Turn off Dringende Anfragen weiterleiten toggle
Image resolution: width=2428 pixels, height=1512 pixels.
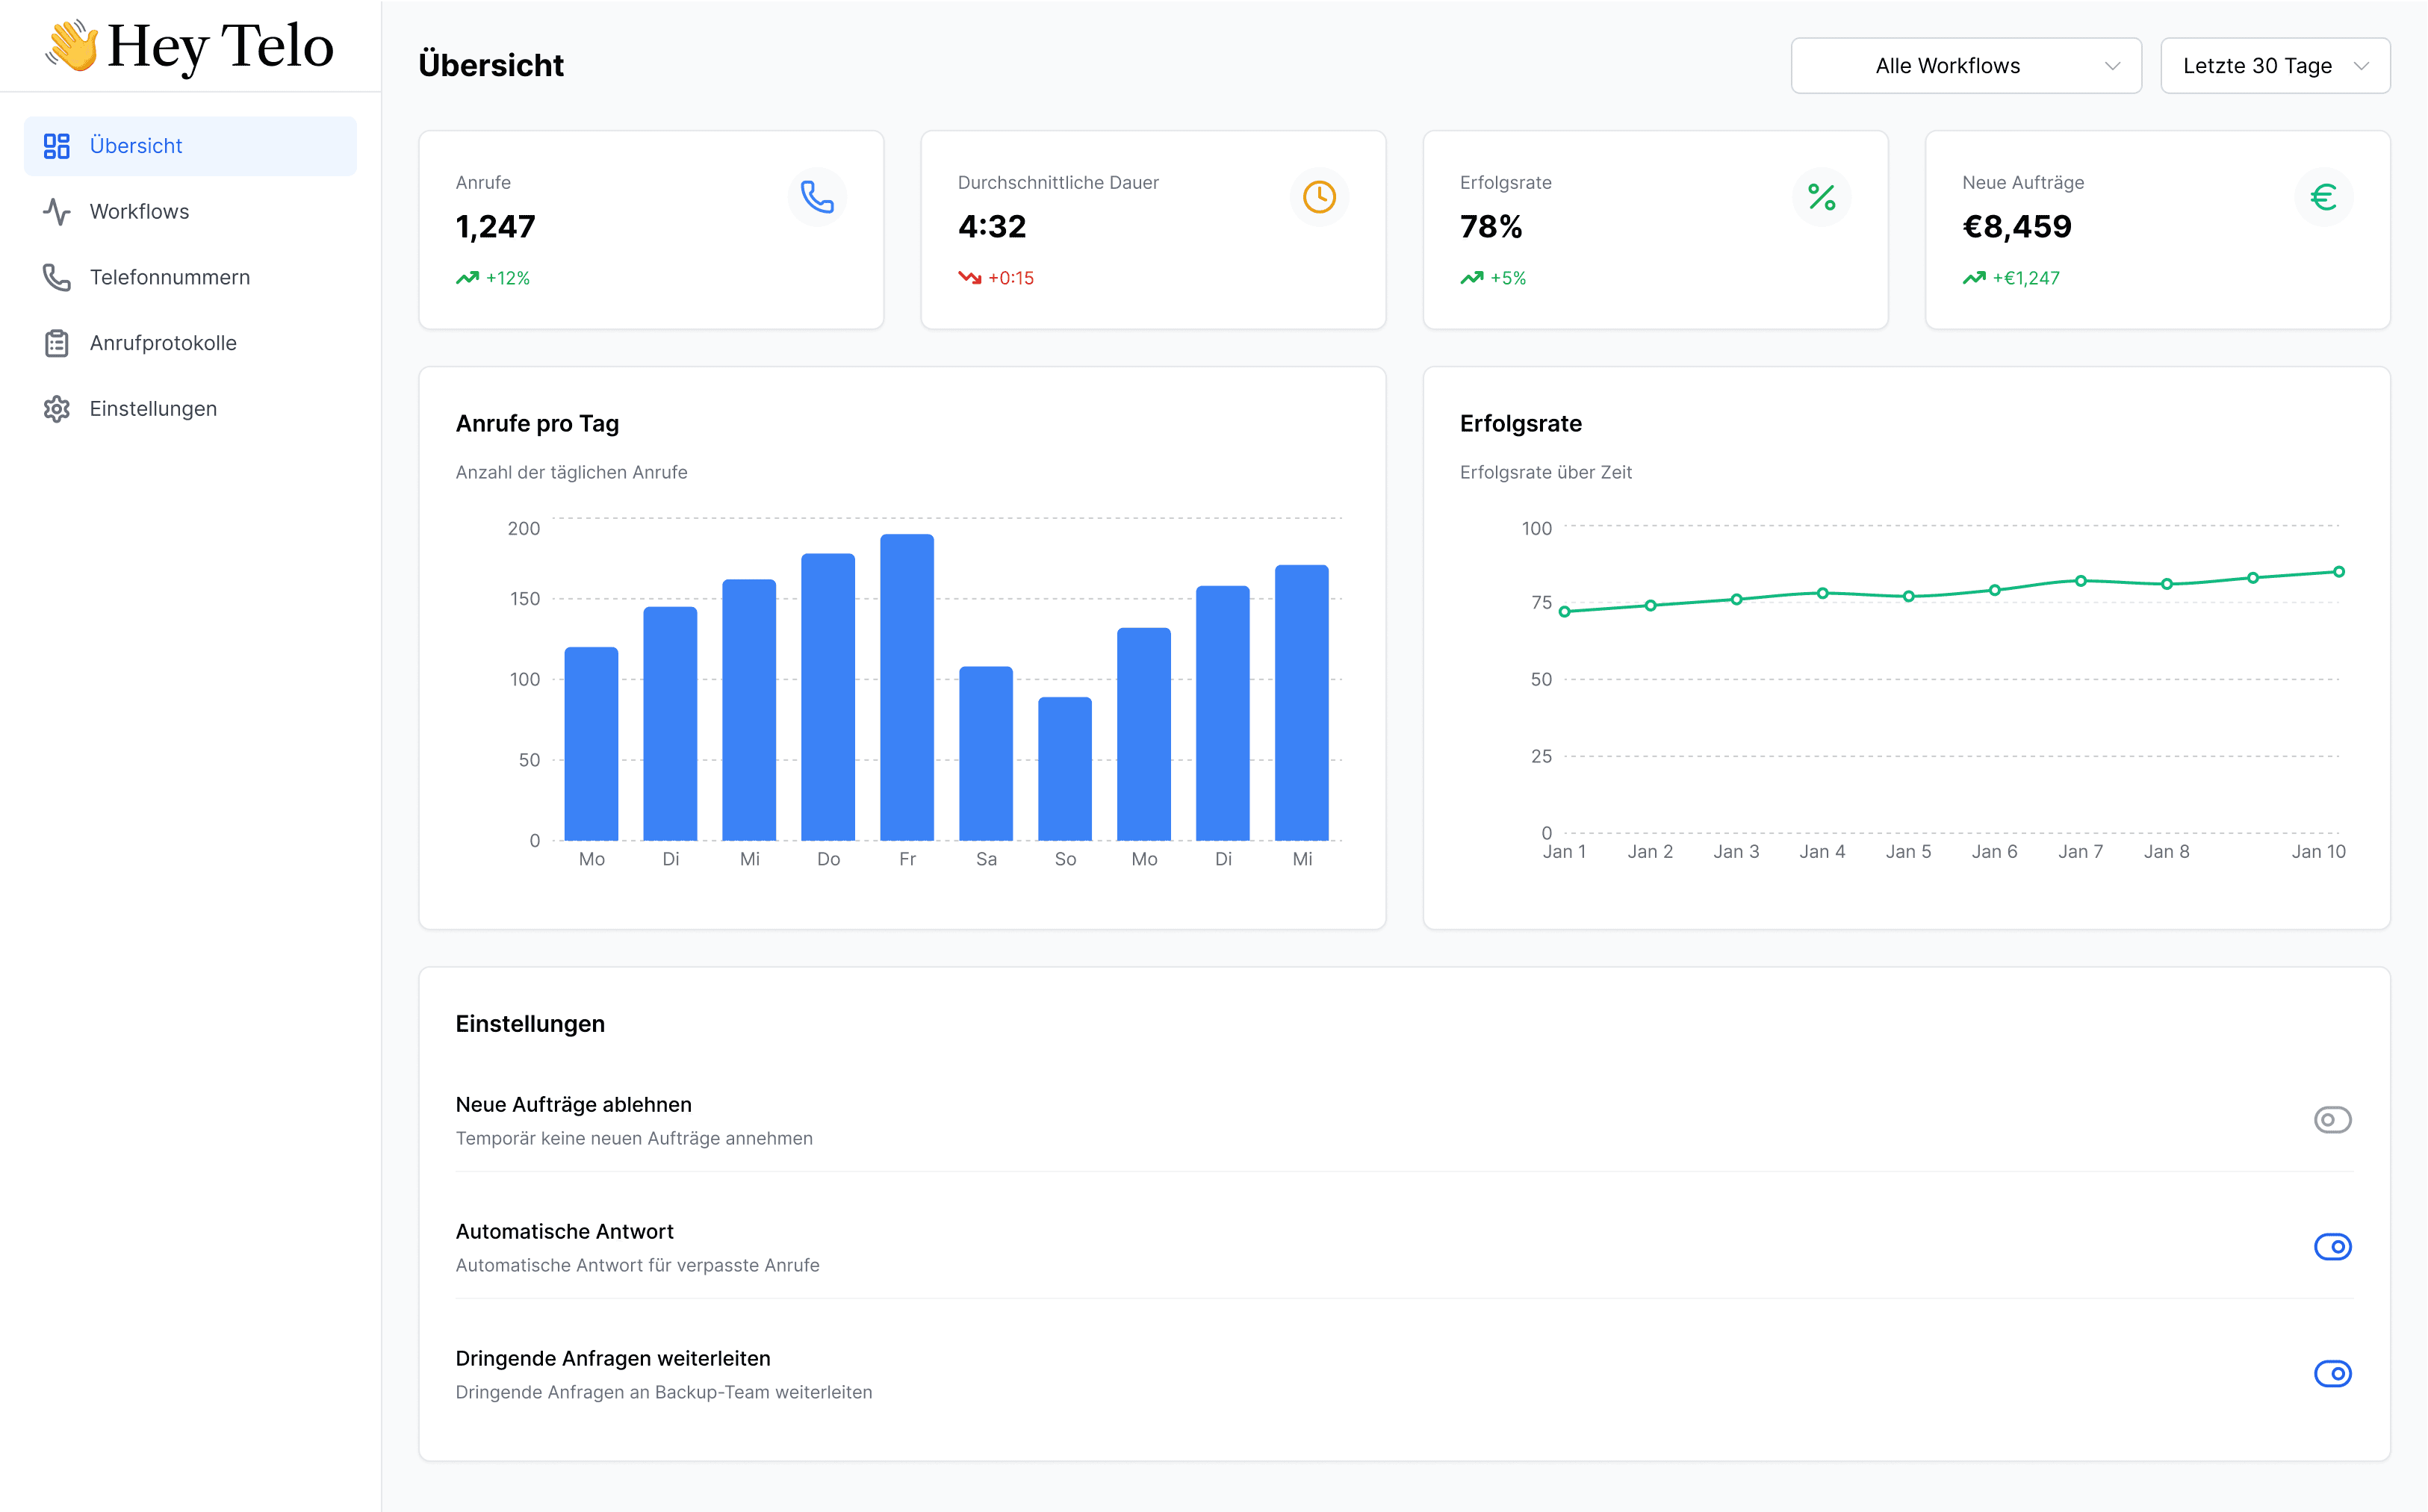point(2332,1374)
